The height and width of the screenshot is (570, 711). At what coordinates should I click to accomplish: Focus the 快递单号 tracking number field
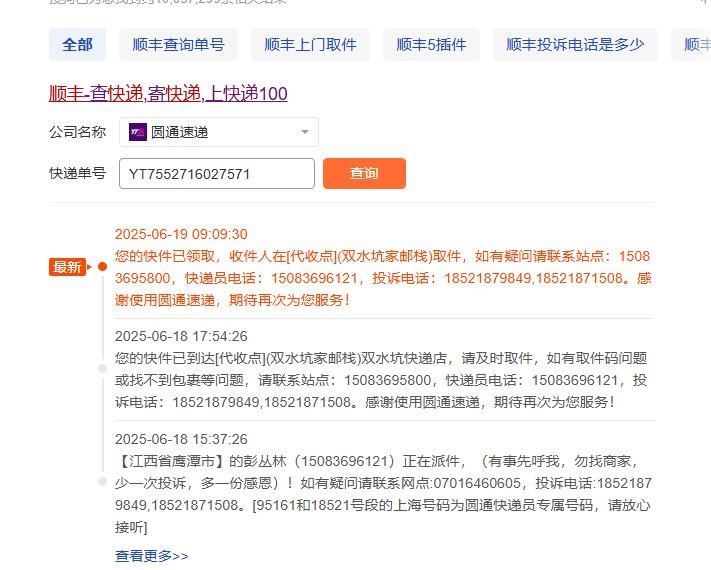tap(217, 174)
